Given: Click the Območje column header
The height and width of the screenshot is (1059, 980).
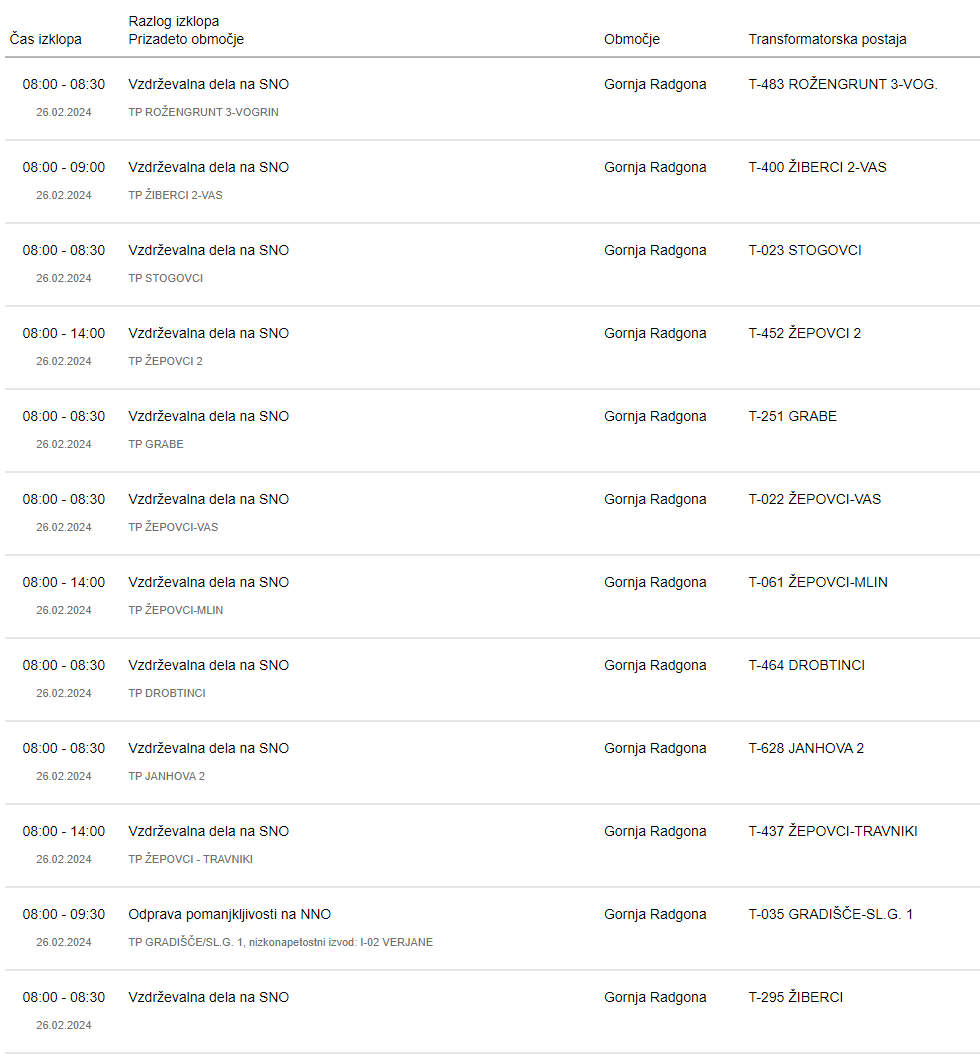Looking at the screenshot, I should point(631,39).
